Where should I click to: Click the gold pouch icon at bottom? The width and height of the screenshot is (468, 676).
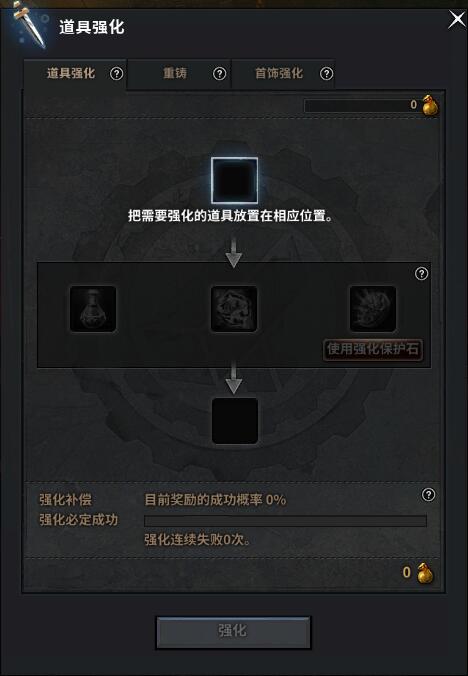coord(425,573)
